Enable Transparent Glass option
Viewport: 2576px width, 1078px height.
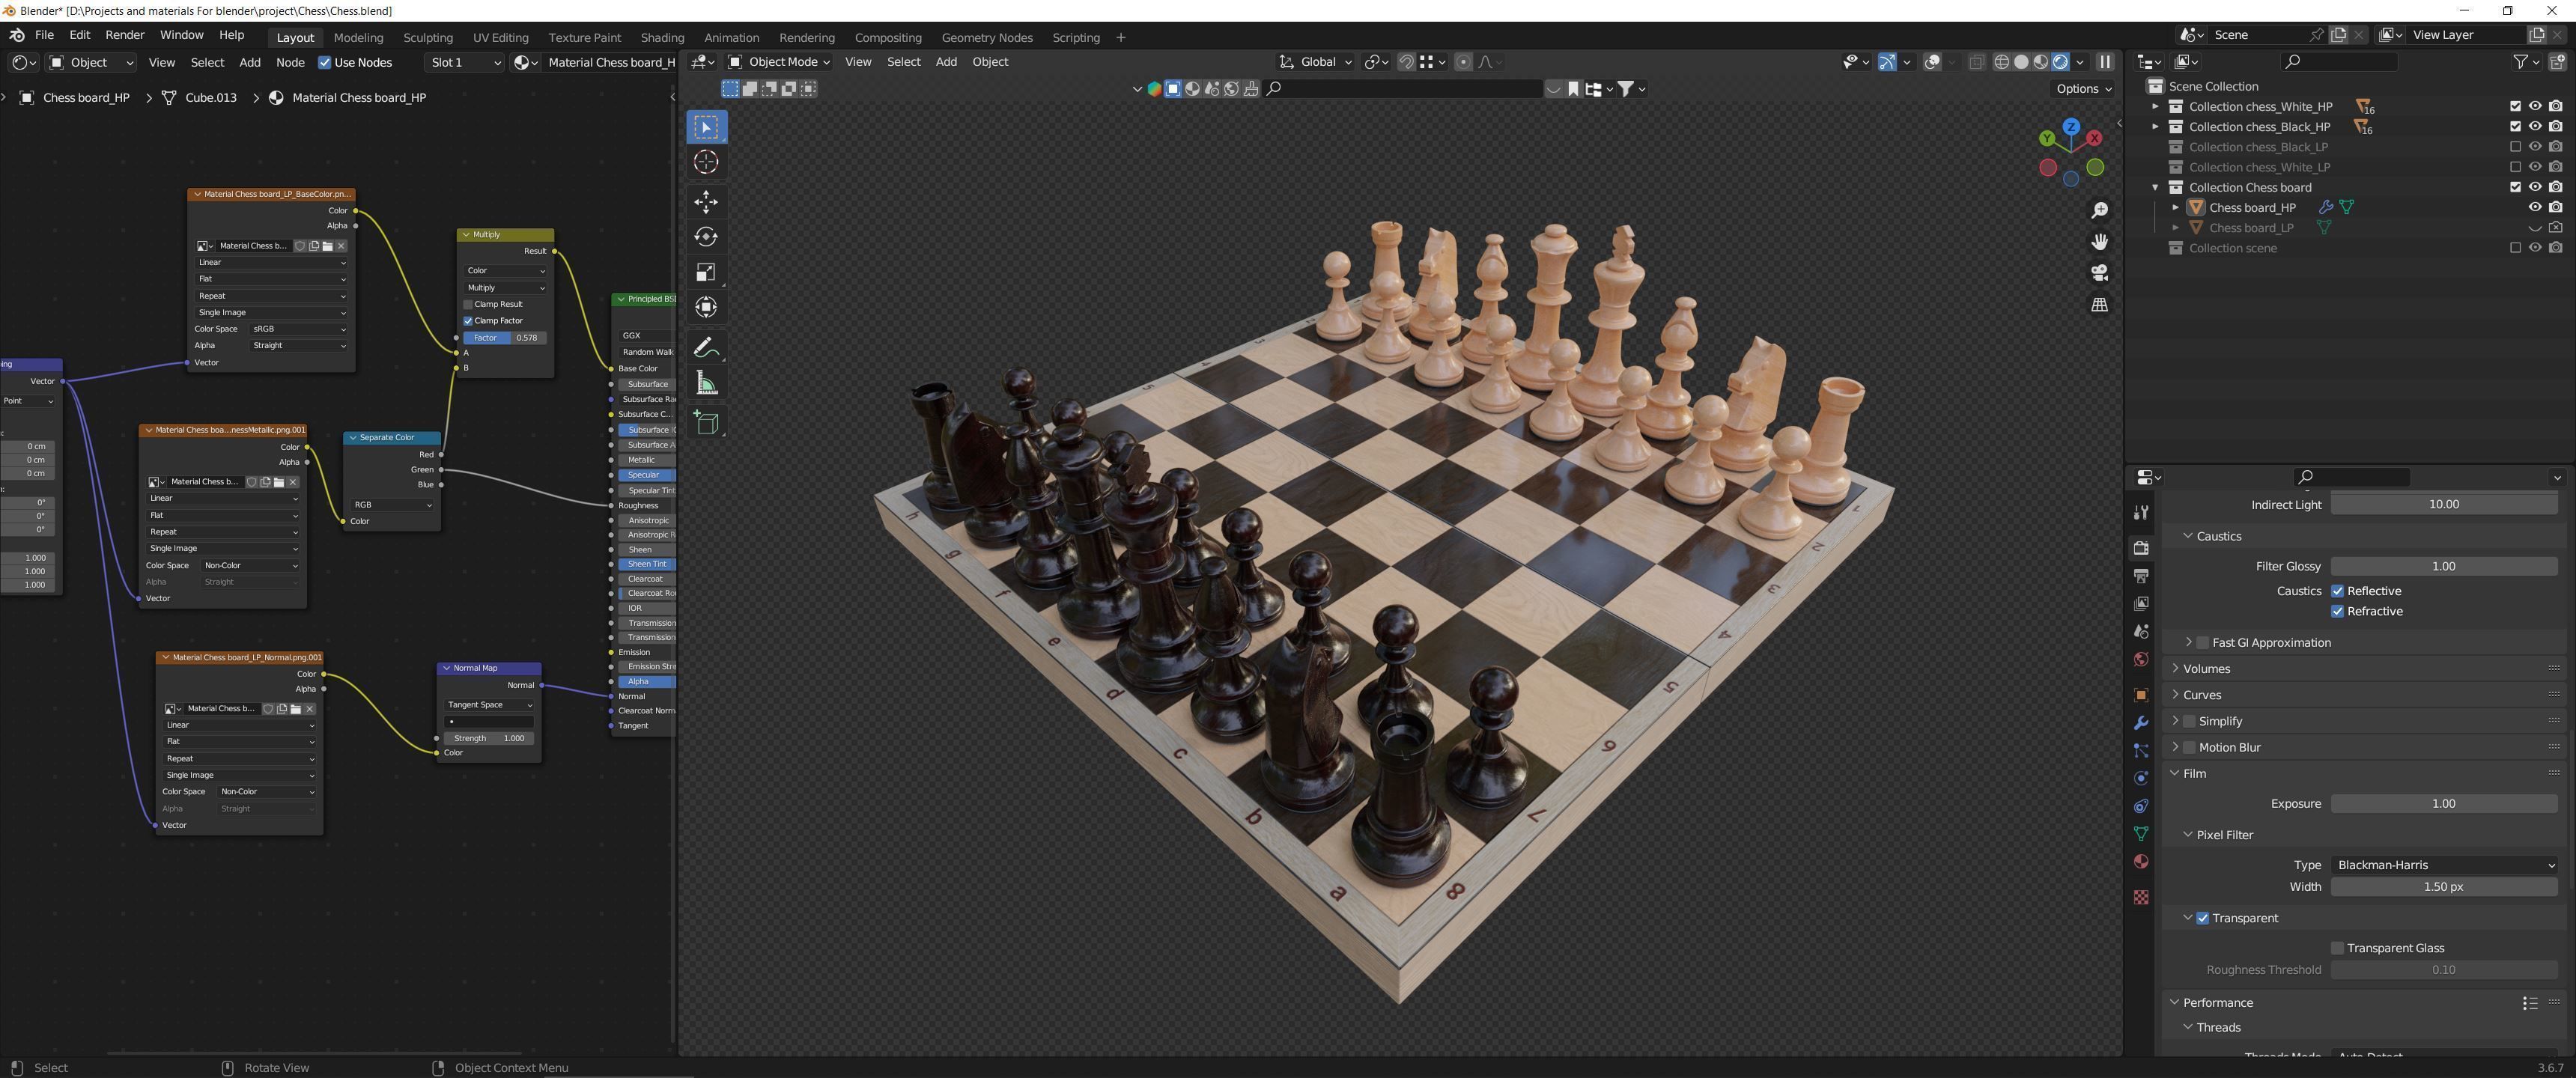(2338, 948)
